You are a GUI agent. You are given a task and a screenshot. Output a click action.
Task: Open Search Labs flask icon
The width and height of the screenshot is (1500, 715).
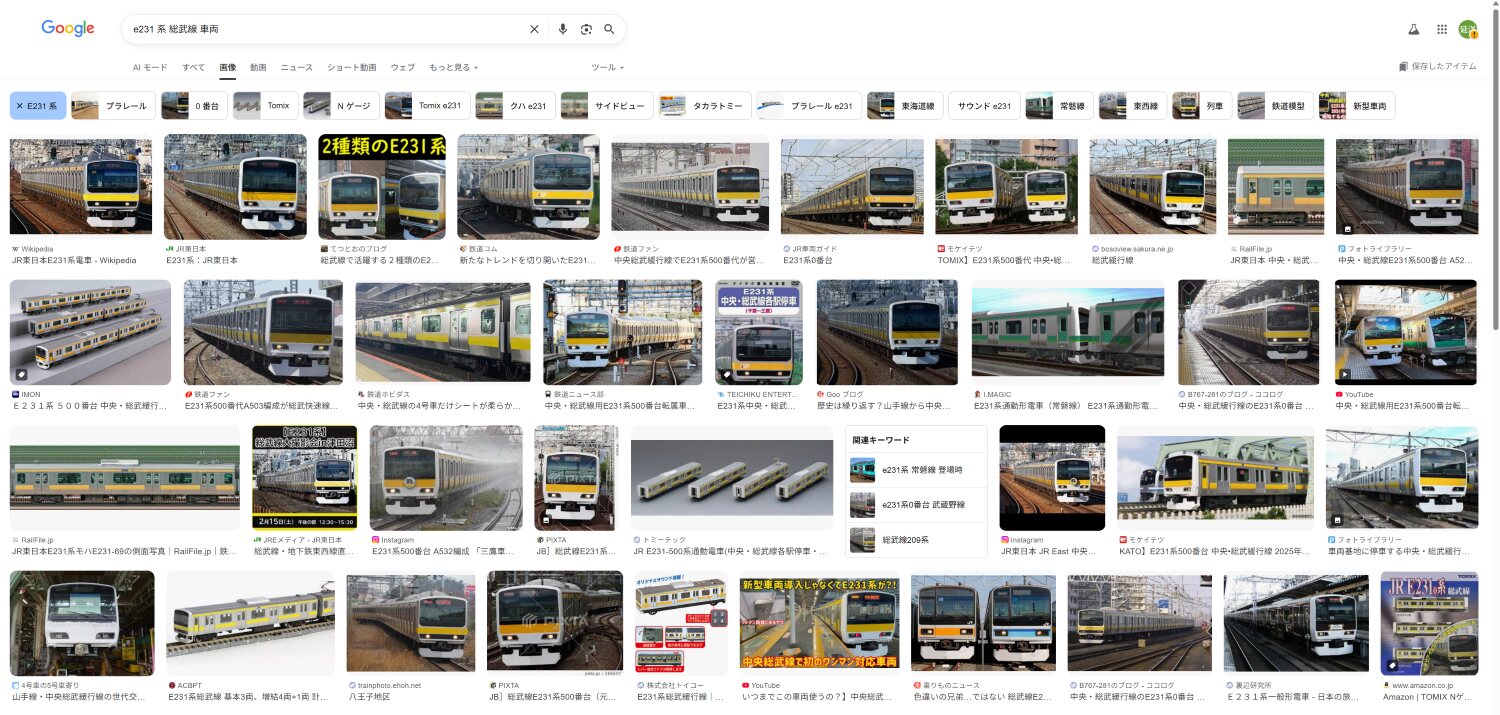click(1414, 30)
